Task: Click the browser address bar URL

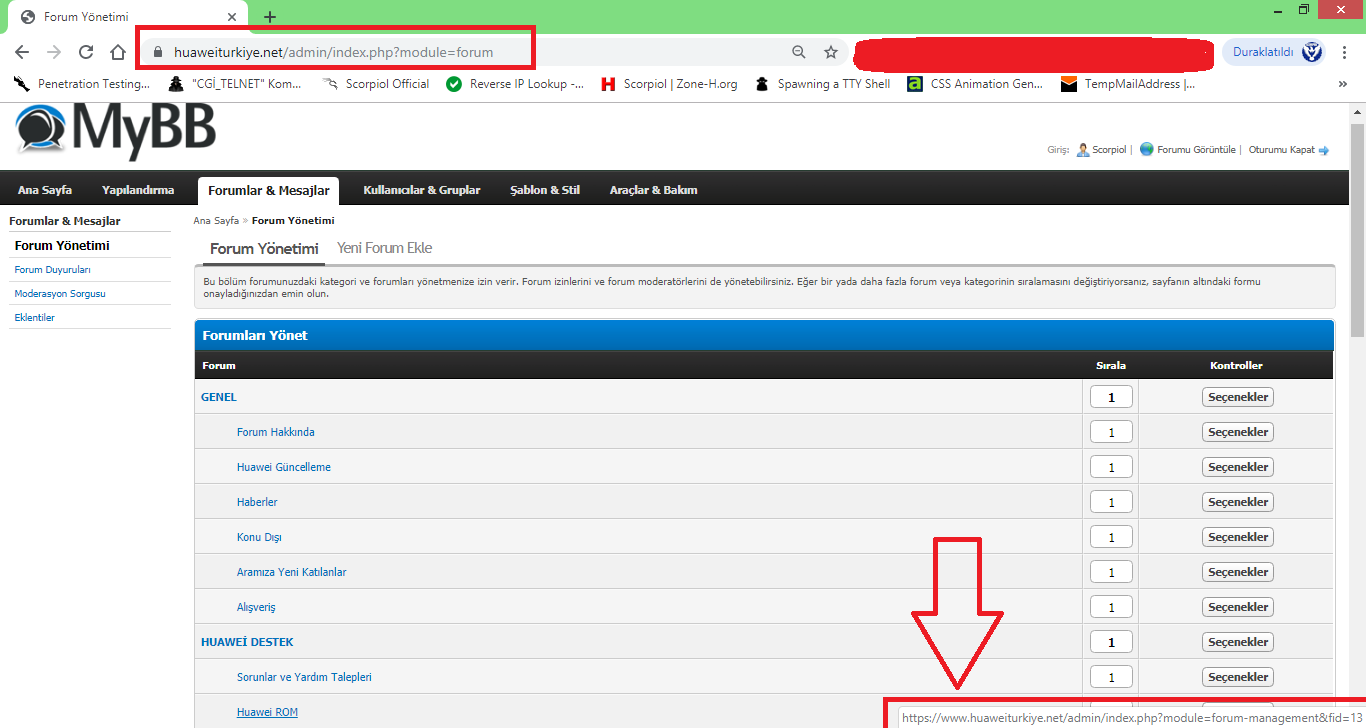Action: click(334, 52)
